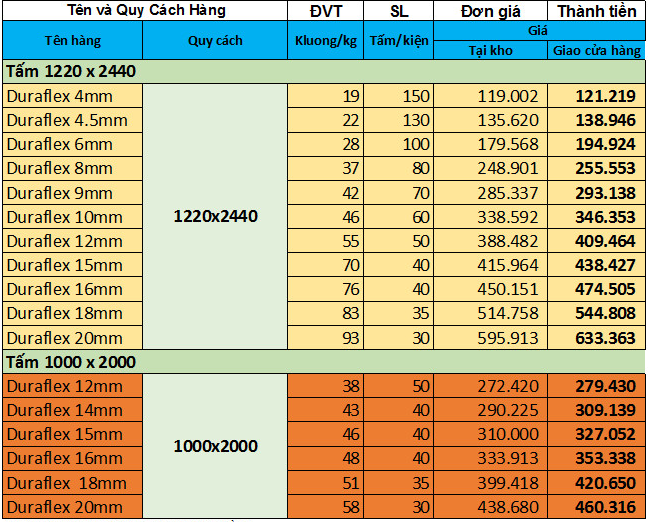
Task: Click the 'Quy cách' subheader cell
Action: click(215, 40)
